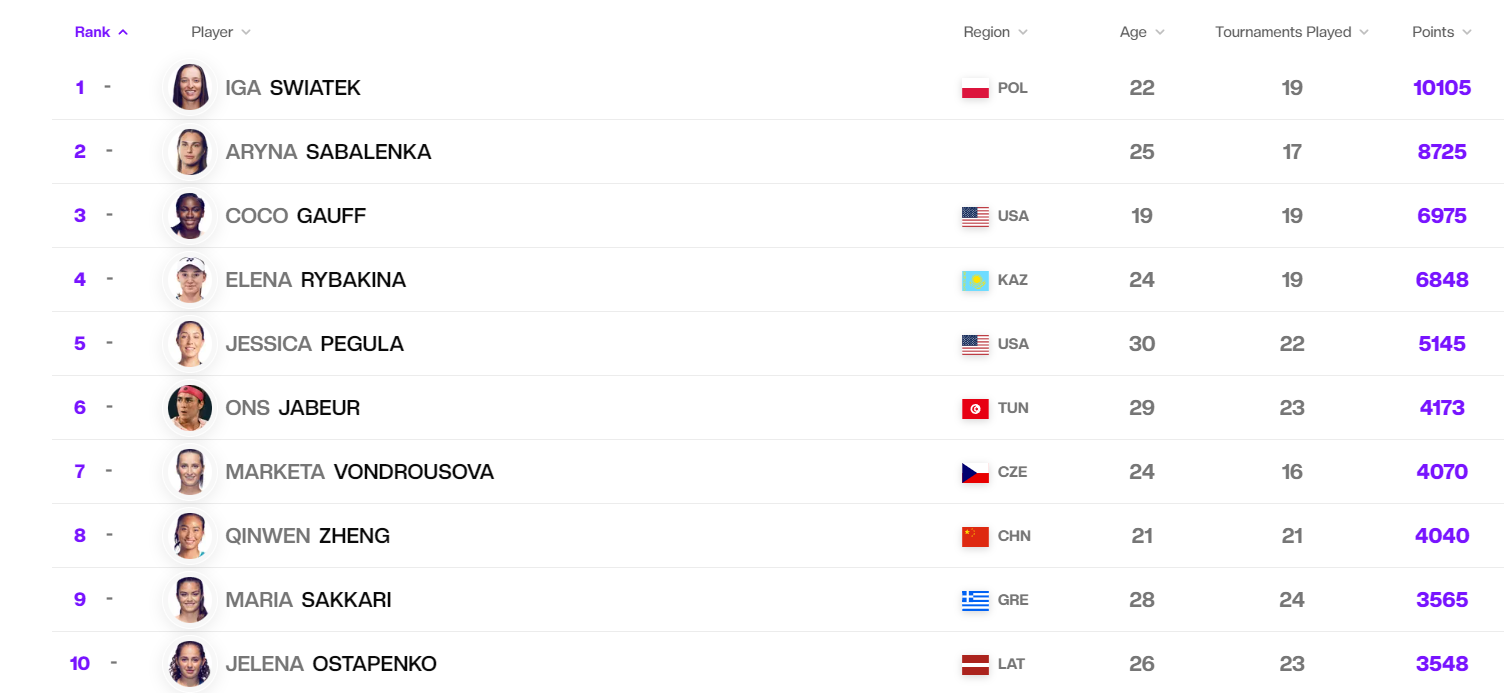Sort by Points column header
This screenshot has height=693, width=1504.
[x=1441, y=32]
